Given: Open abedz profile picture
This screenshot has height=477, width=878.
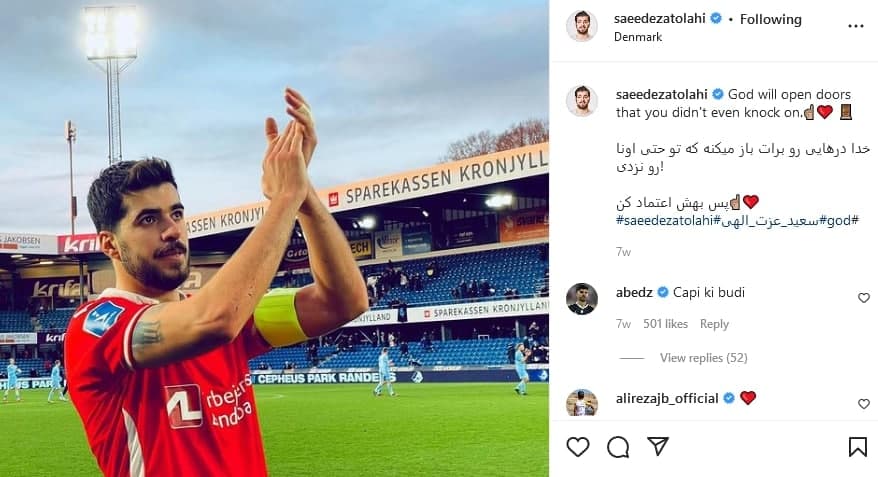Looking at the screenshot, I should [582, 299].
